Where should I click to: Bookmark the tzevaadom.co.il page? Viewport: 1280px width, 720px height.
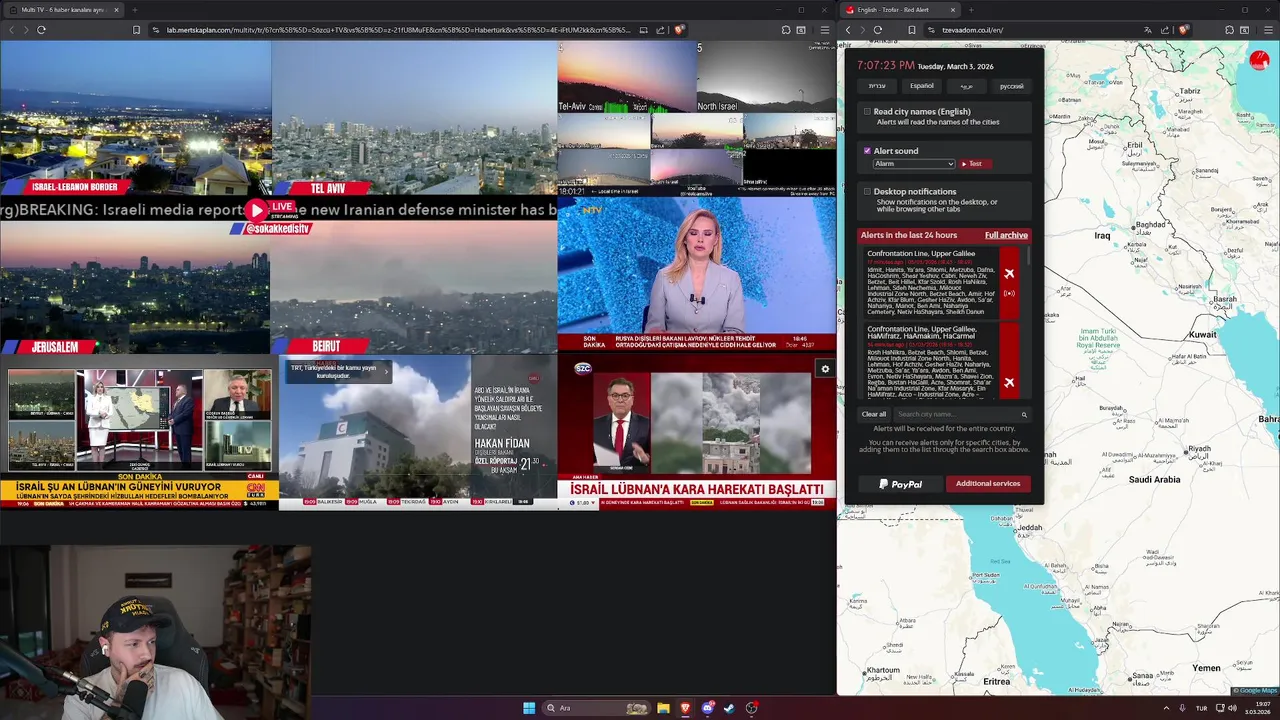point(912,30)
